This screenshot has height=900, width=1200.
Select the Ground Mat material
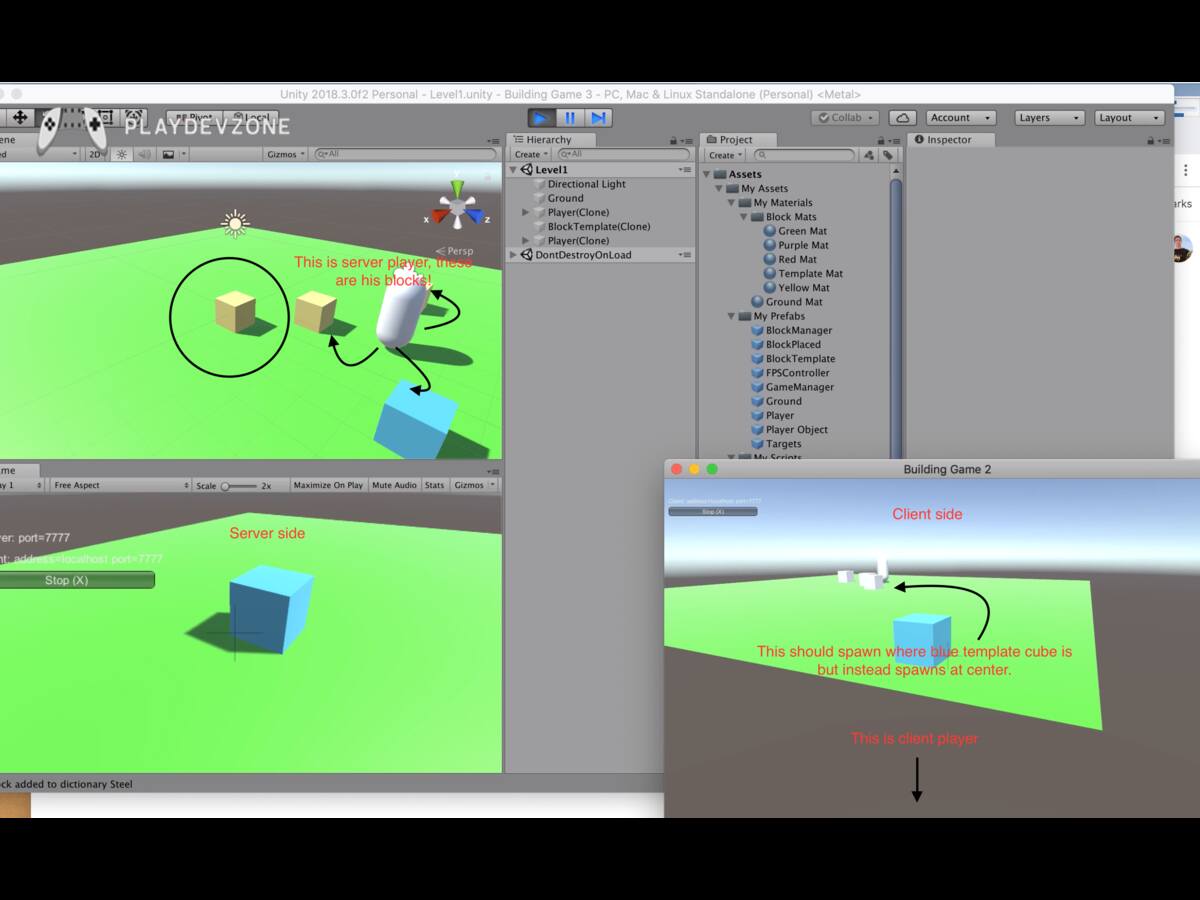pos(794,302)
